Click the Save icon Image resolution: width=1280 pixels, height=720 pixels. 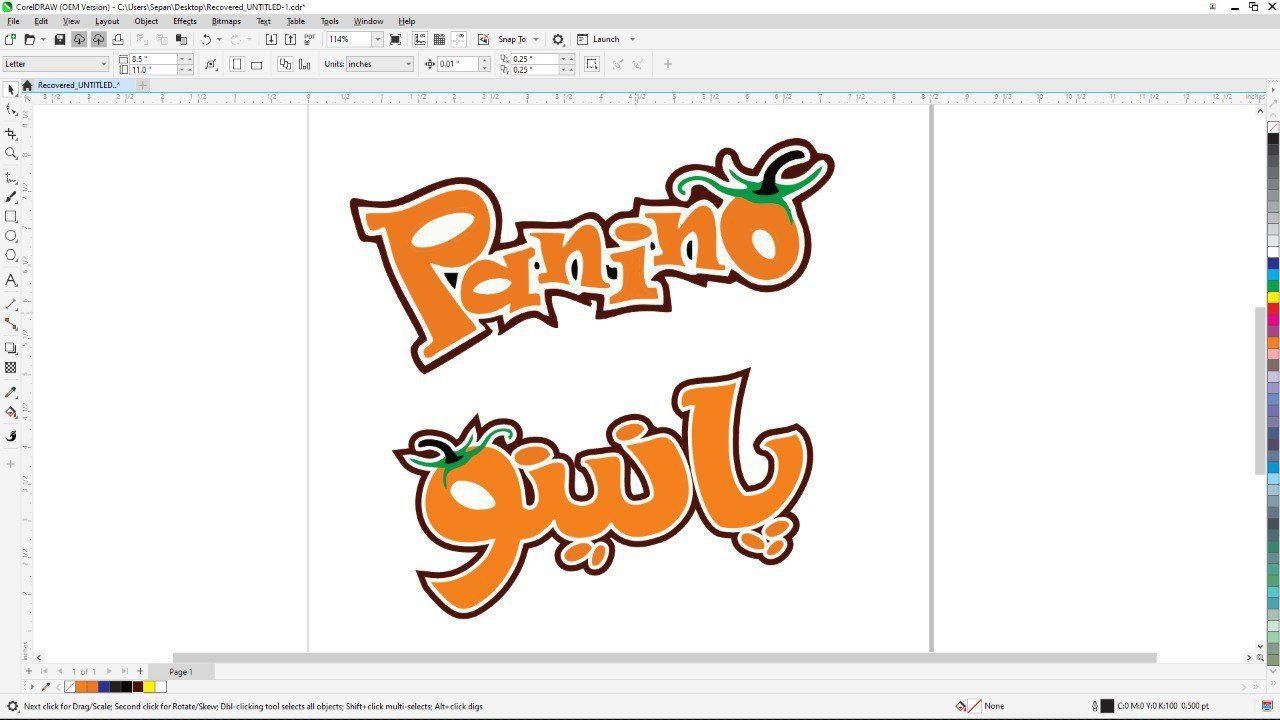point(60,39)
